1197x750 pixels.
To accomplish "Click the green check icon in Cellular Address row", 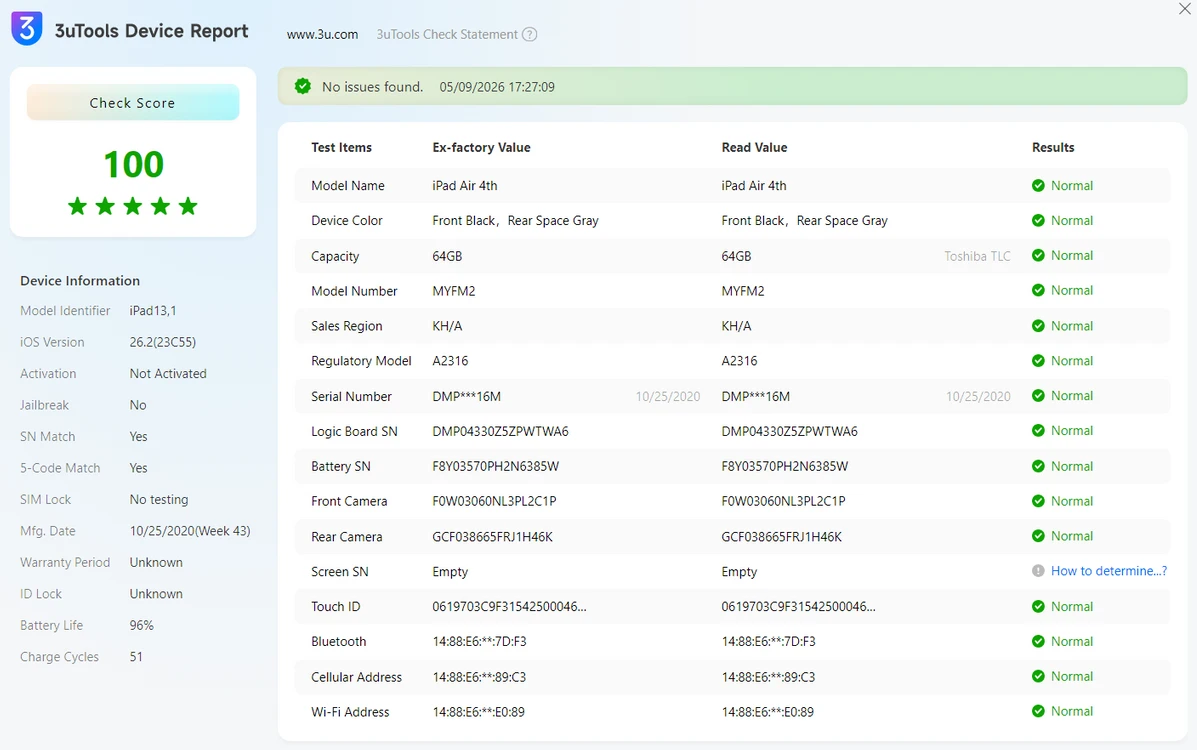I will 1038,677.
